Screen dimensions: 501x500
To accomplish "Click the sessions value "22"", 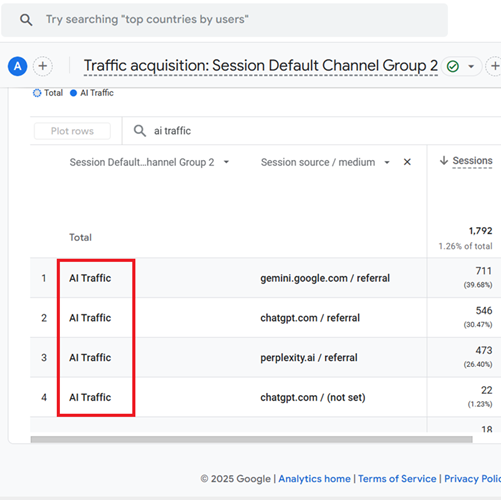I will (x=487, y=390).
